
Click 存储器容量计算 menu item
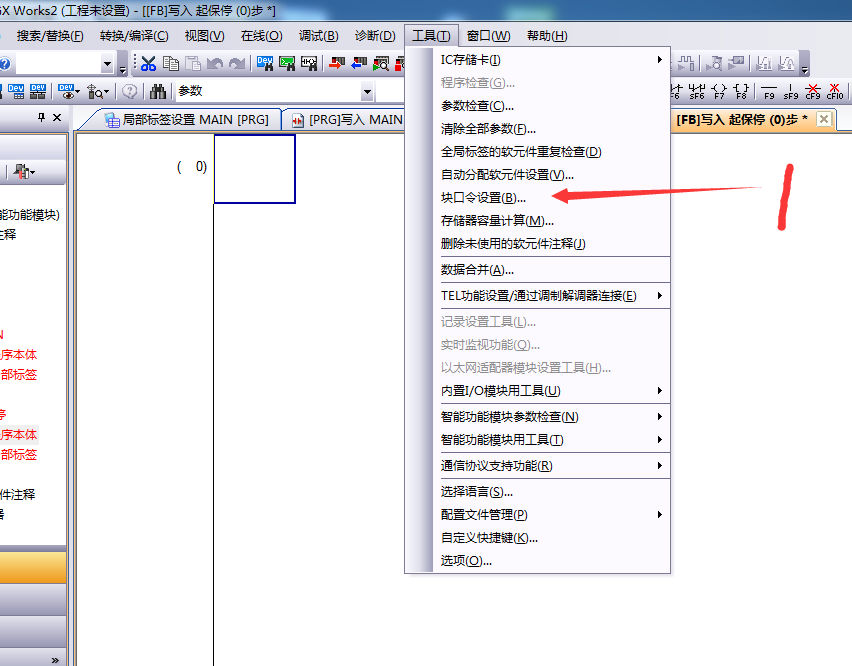(497, 221)
